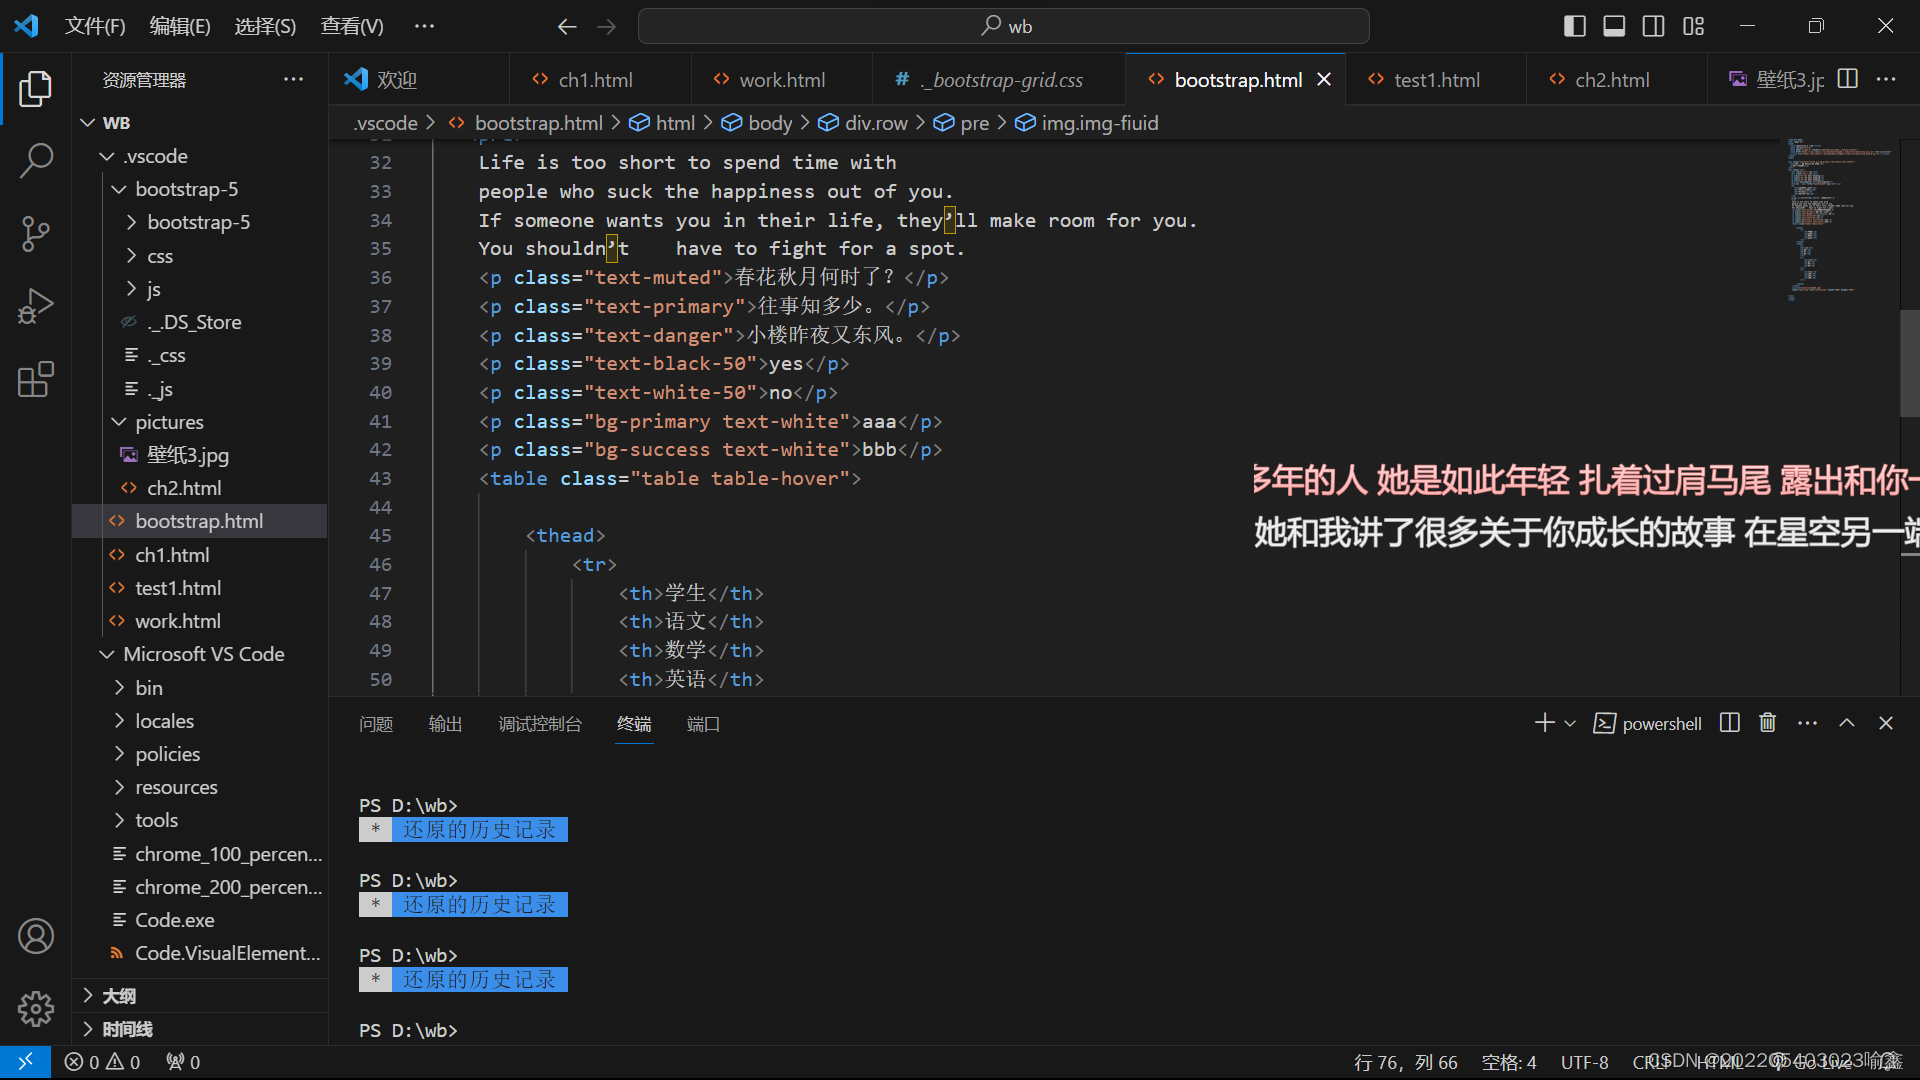Kill terminal with trash can icon
Viewport: 1920px width, 1080px height.
coord(1767,723)
